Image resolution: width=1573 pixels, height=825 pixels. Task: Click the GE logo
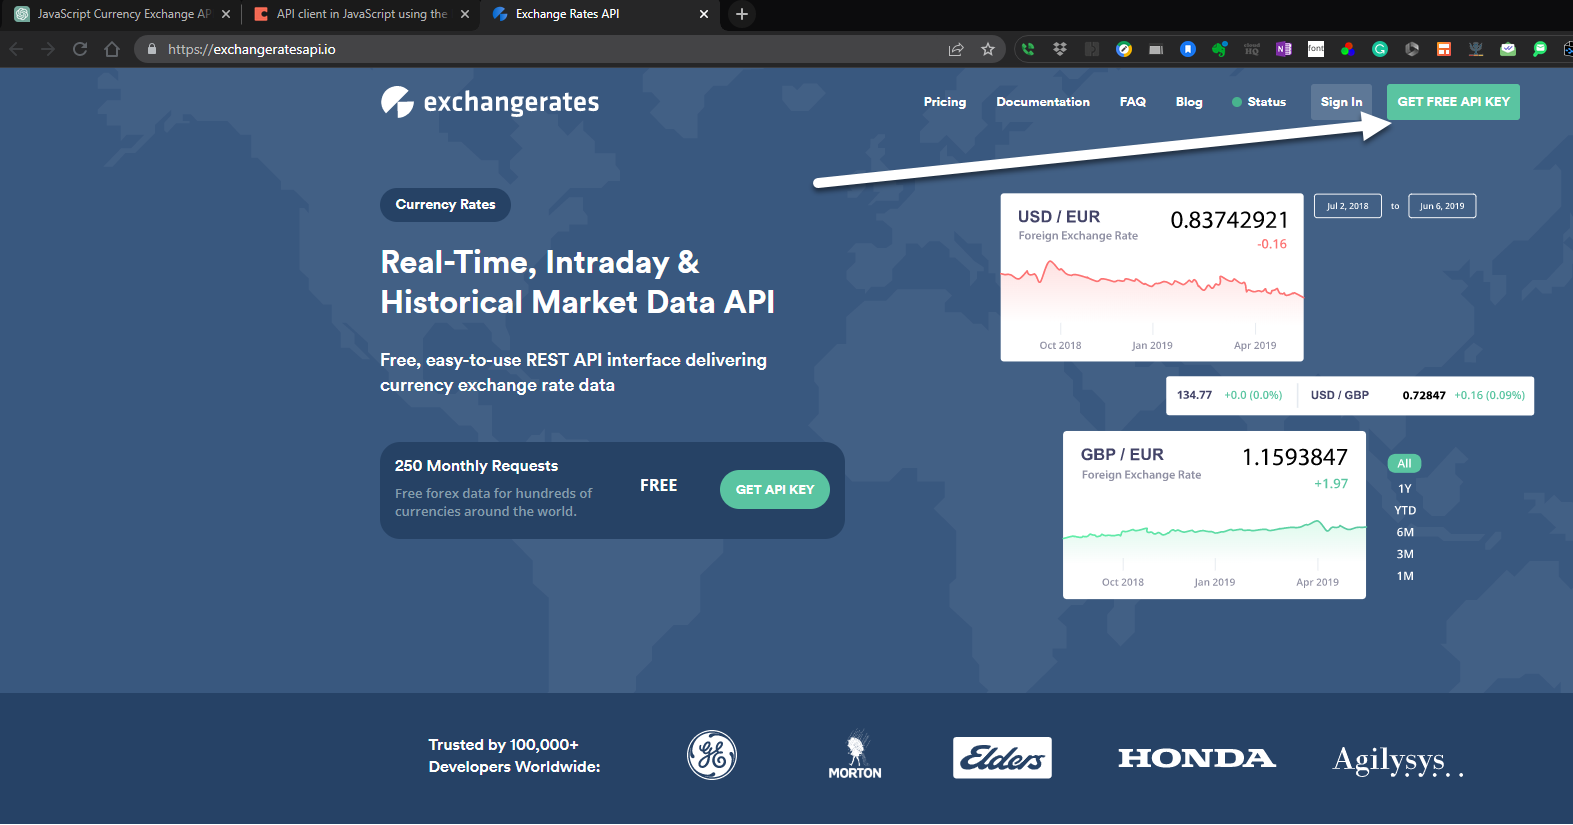712,756
